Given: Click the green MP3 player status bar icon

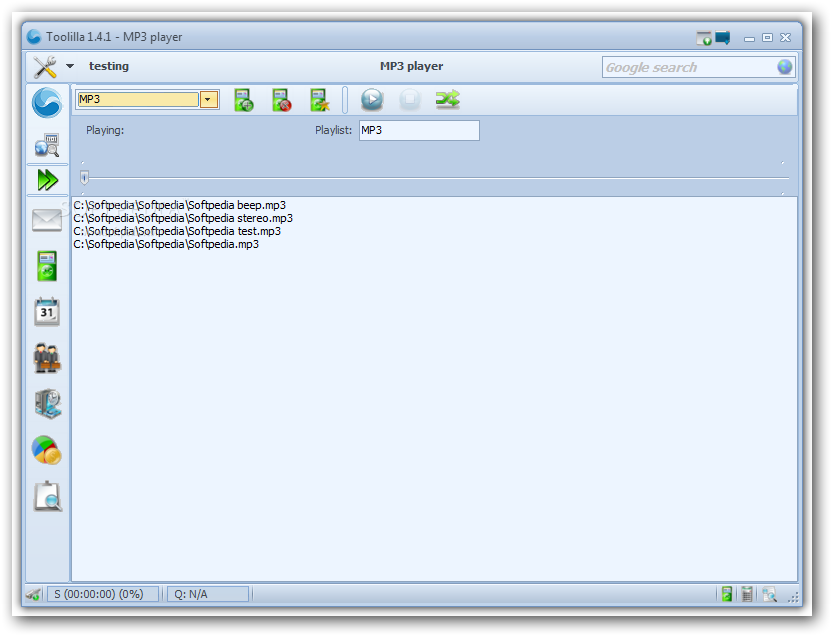Looking at the screenshot, I should 727,594.
